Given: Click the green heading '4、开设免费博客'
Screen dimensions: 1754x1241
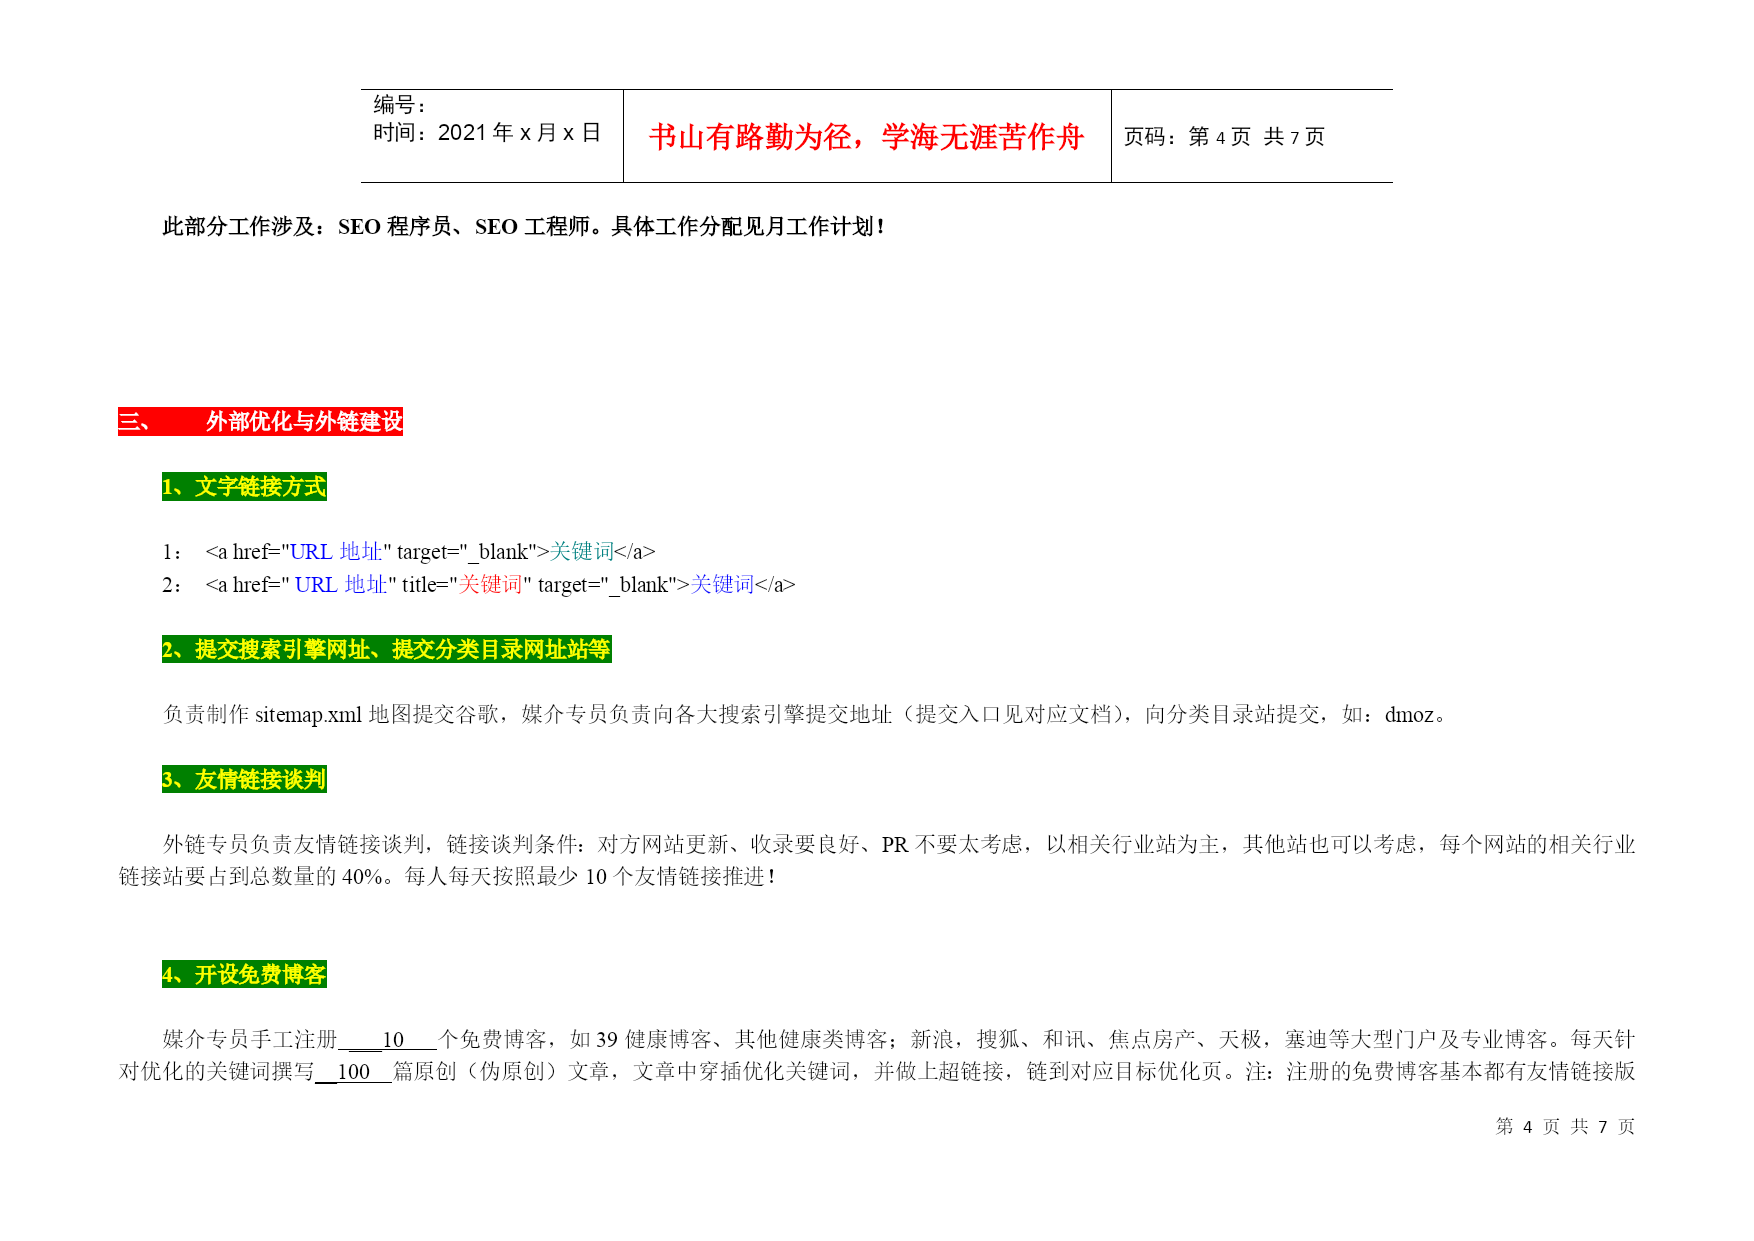Looking at the screenshot, I should click(x=244, y=975).
